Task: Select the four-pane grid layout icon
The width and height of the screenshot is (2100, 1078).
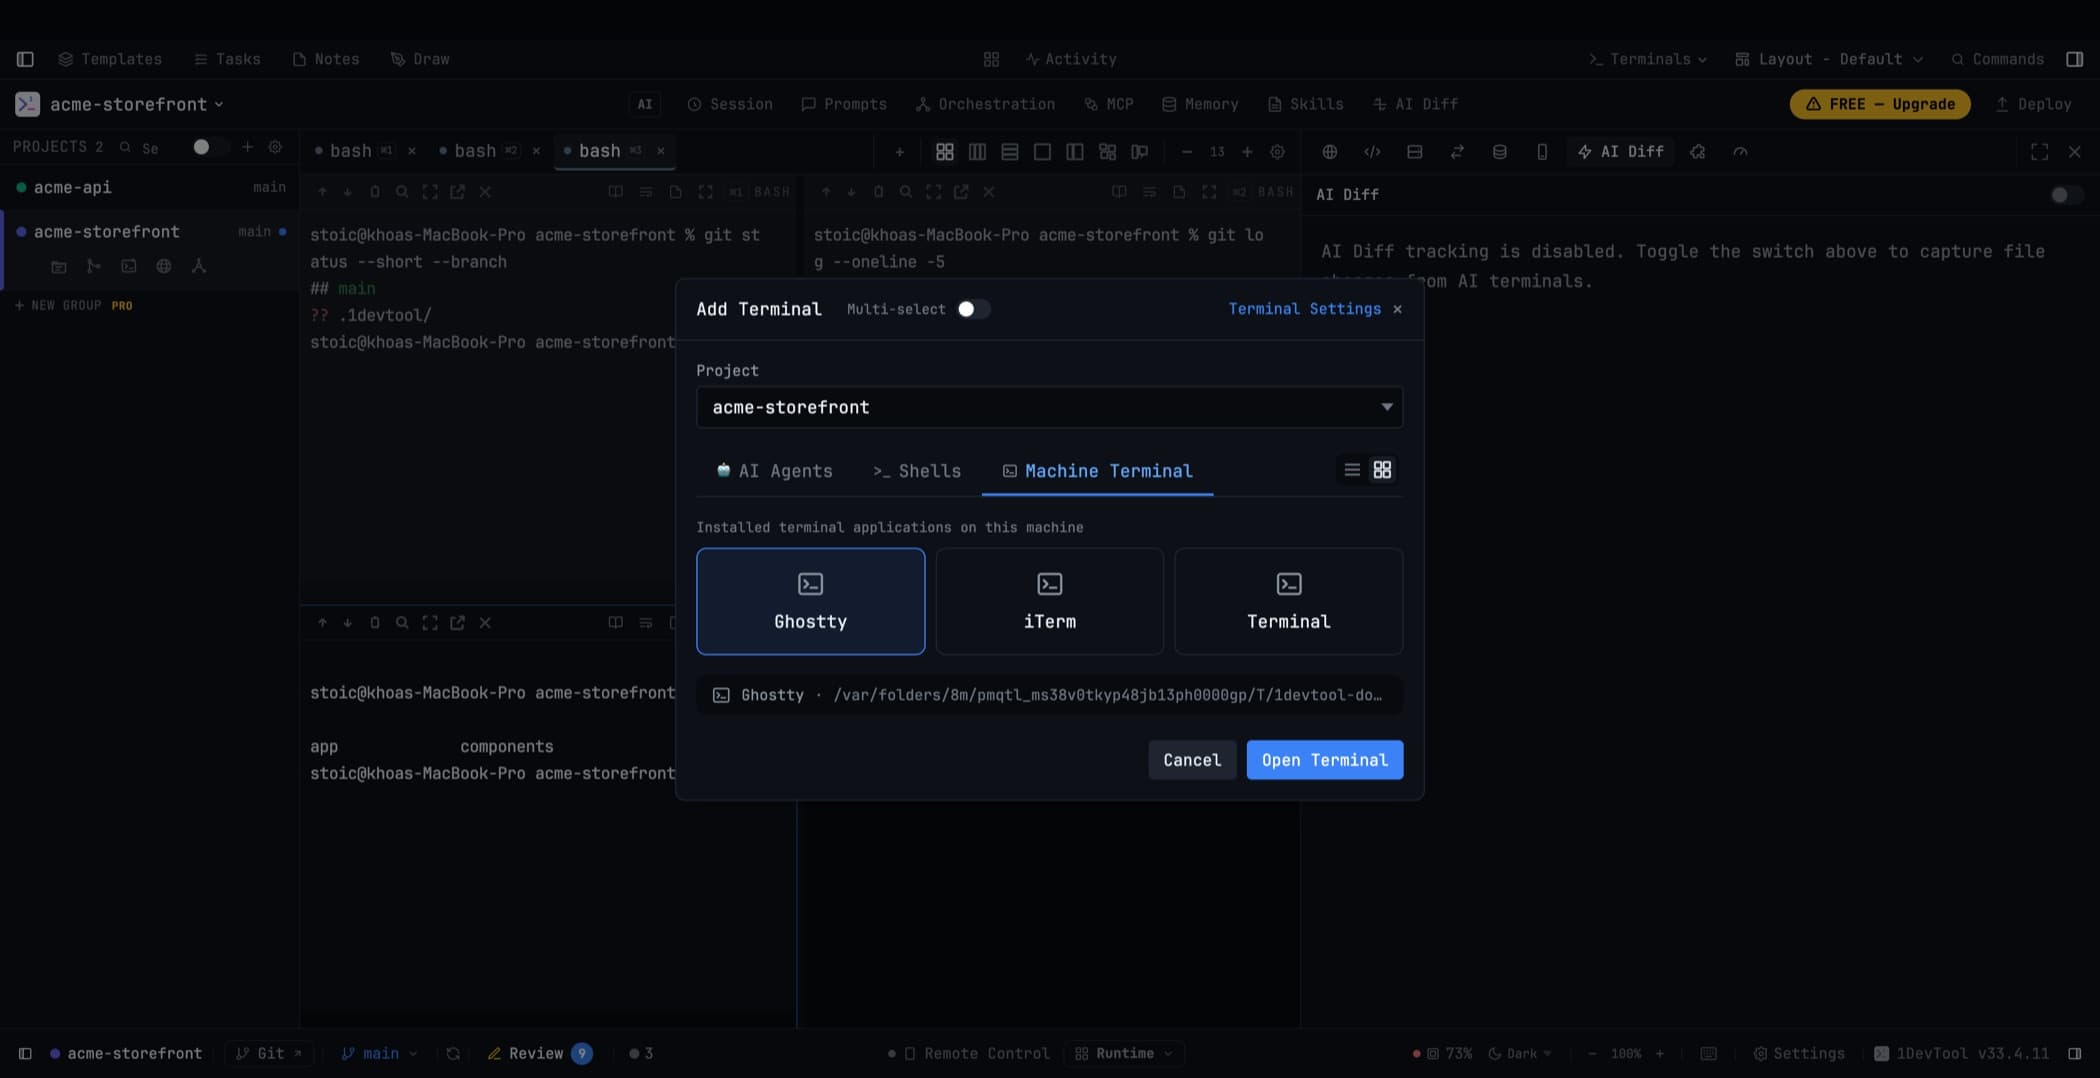Action: pyautogui.click(x=944, y=152)
